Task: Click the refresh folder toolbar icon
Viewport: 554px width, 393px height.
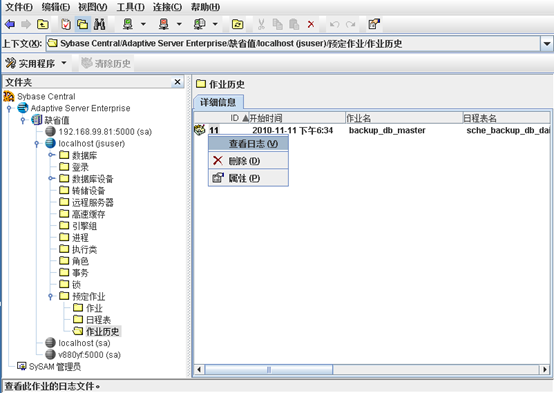Action: (x=237, y=24)
